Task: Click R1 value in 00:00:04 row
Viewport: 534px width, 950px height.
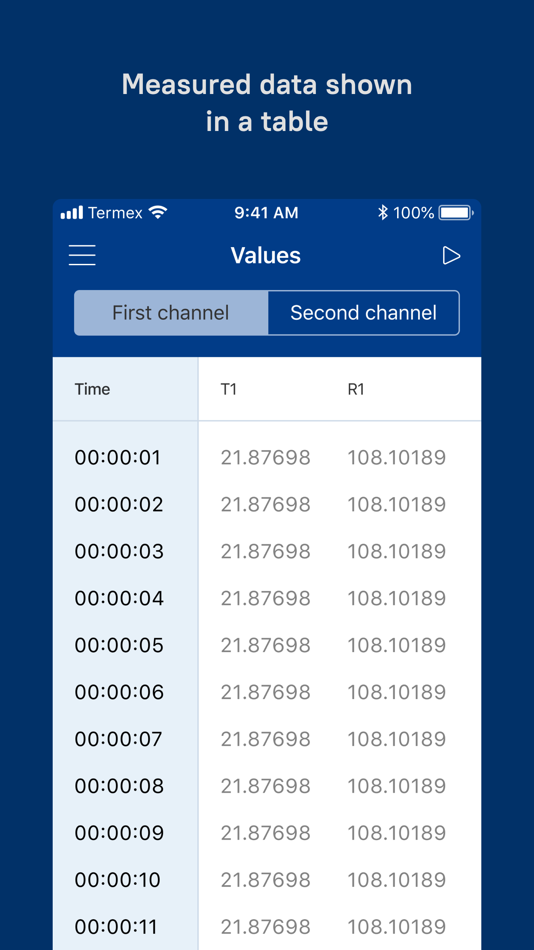Action: tap(396, 598)
